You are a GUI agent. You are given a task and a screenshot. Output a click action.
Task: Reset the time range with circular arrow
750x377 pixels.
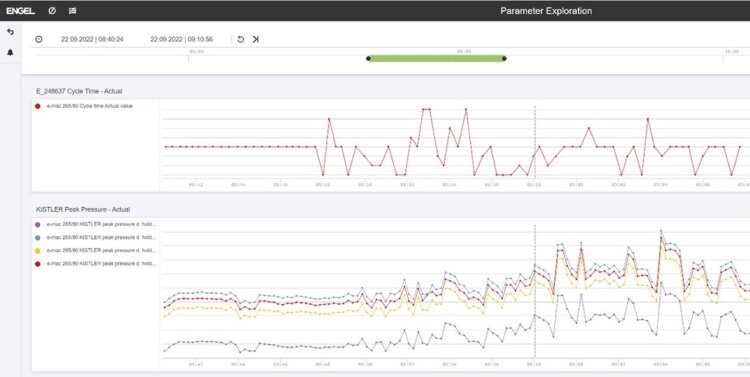point(241,39)
